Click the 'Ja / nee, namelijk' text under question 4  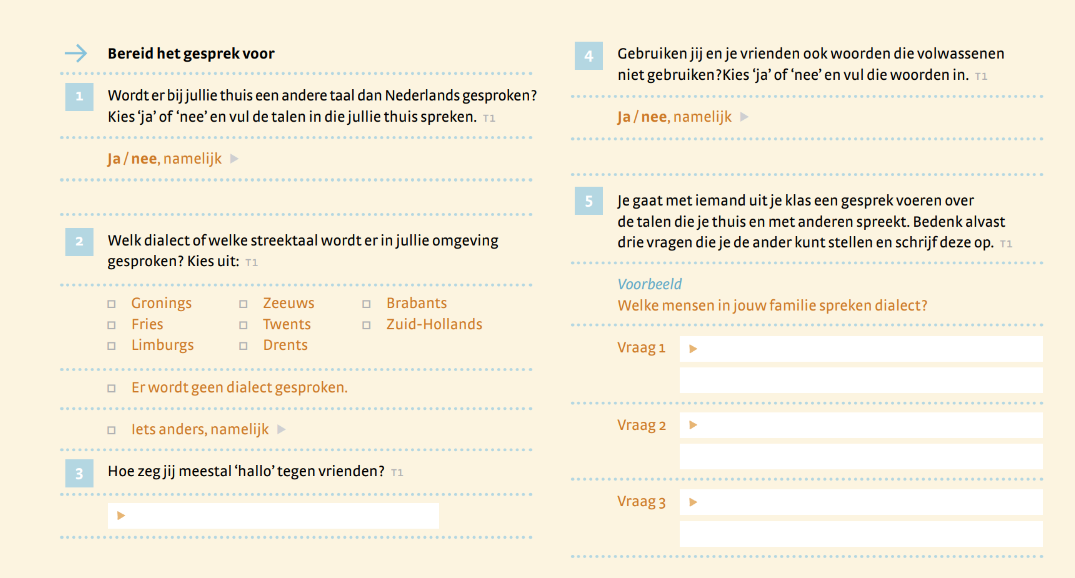(x=674, y=117)
